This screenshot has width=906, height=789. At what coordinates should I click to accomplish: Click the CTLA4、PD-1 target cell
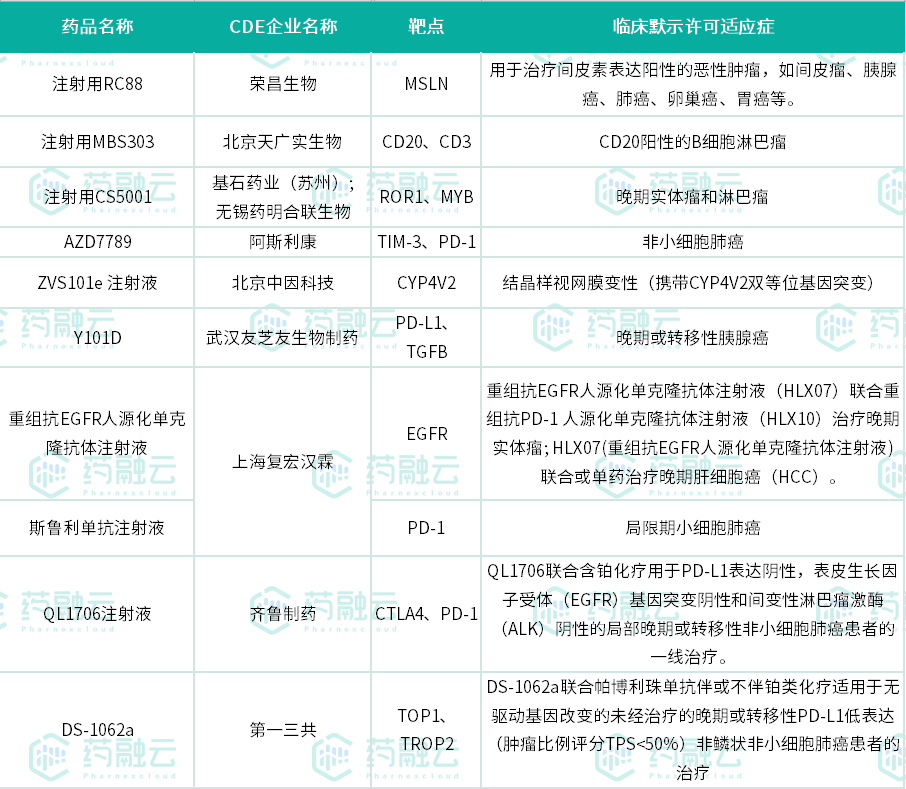pos(426,614)
